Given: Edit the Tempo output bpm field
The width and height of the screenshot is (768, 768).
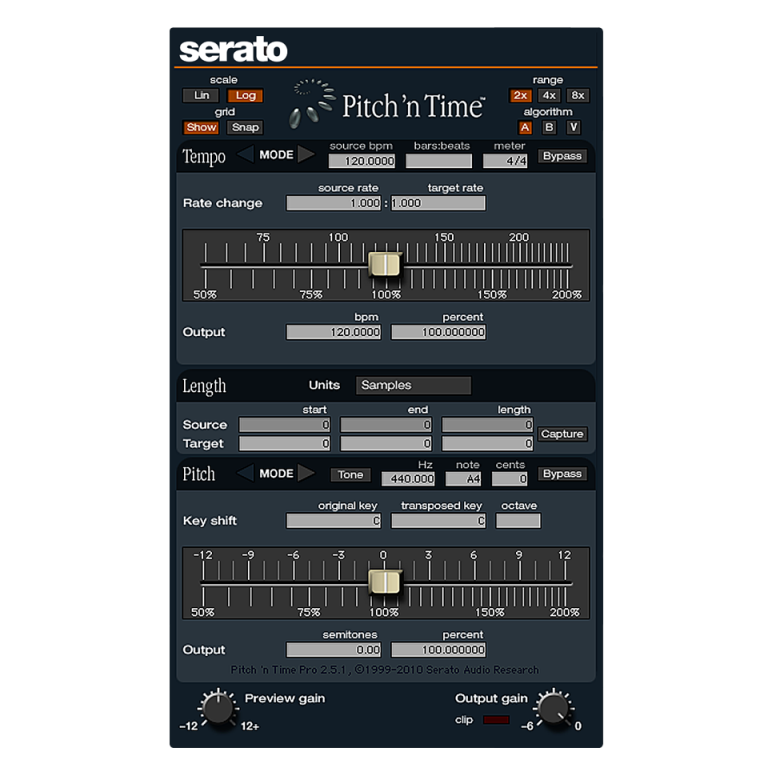Looking at the screenshot, I should (334, 332).
